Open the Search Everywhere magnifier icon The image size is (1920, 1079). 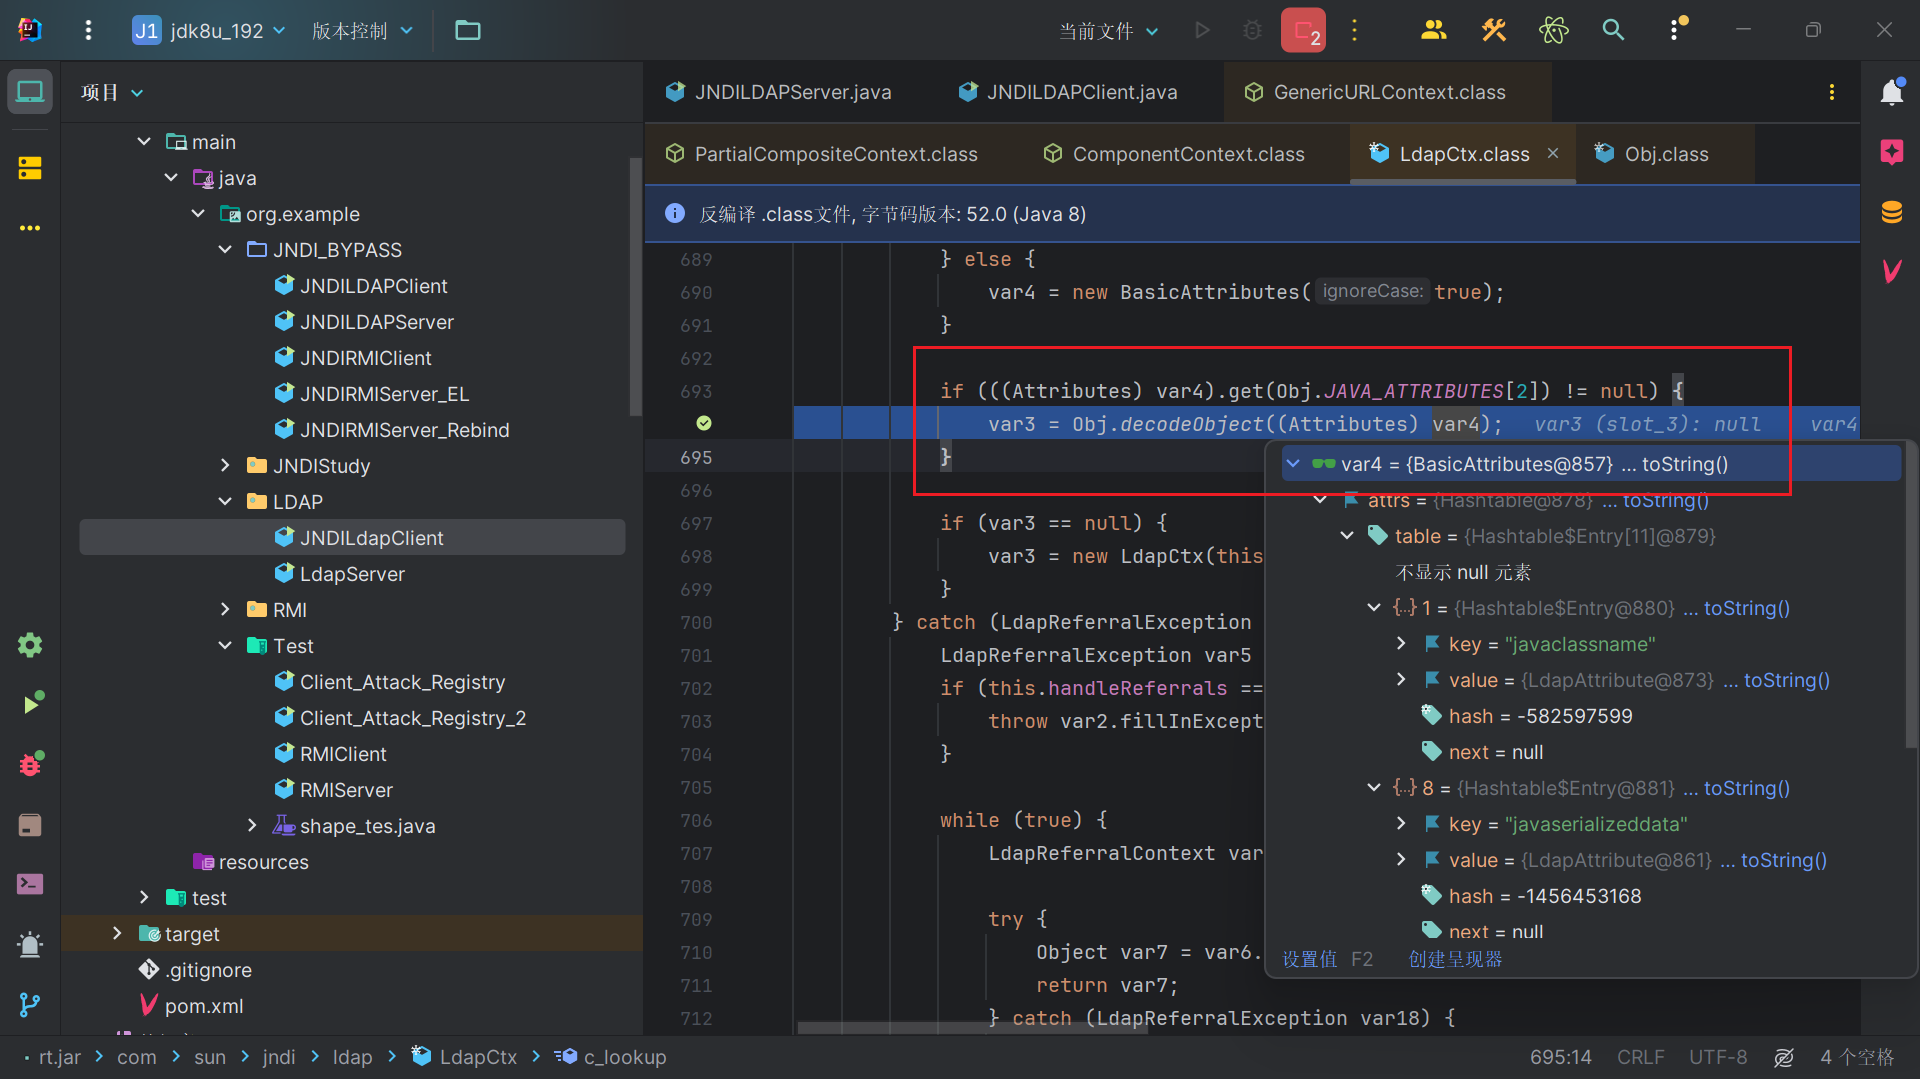(x=1612, y=30)
